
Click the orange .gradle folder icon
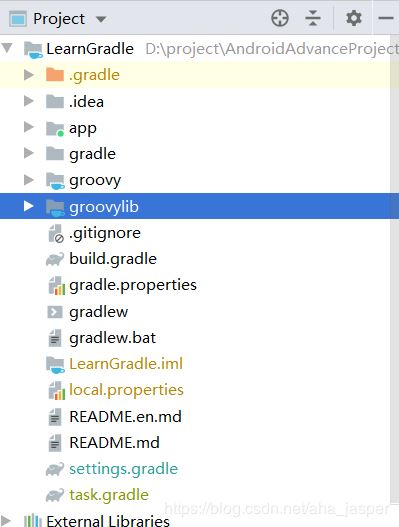(x=55, y=75)
